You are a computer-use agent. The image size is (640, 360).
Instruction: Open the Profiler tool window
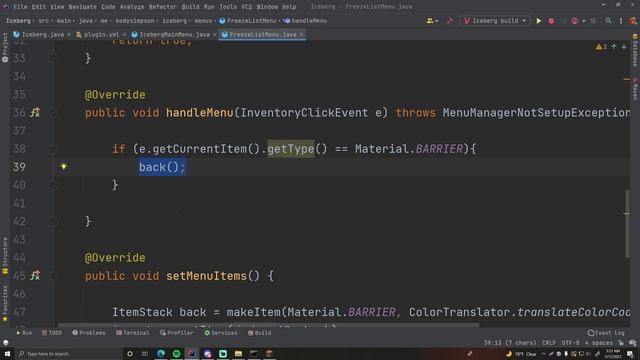(177, 333)
